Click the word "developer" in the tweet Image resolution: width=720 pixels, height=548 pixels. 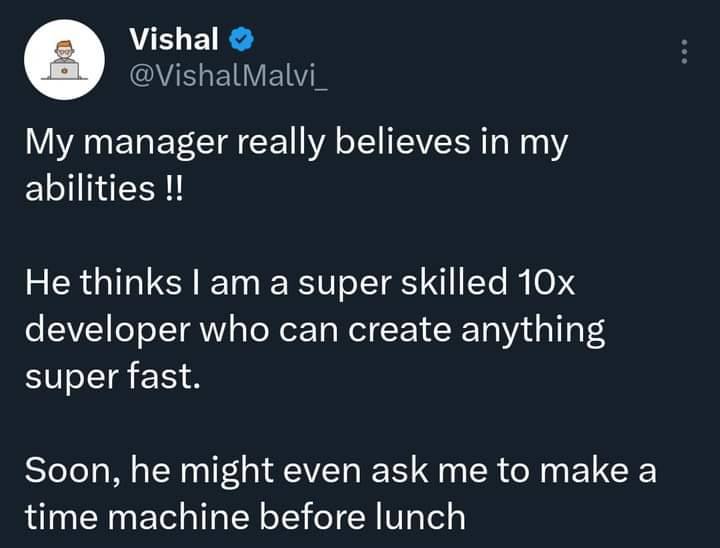point(107,332)
